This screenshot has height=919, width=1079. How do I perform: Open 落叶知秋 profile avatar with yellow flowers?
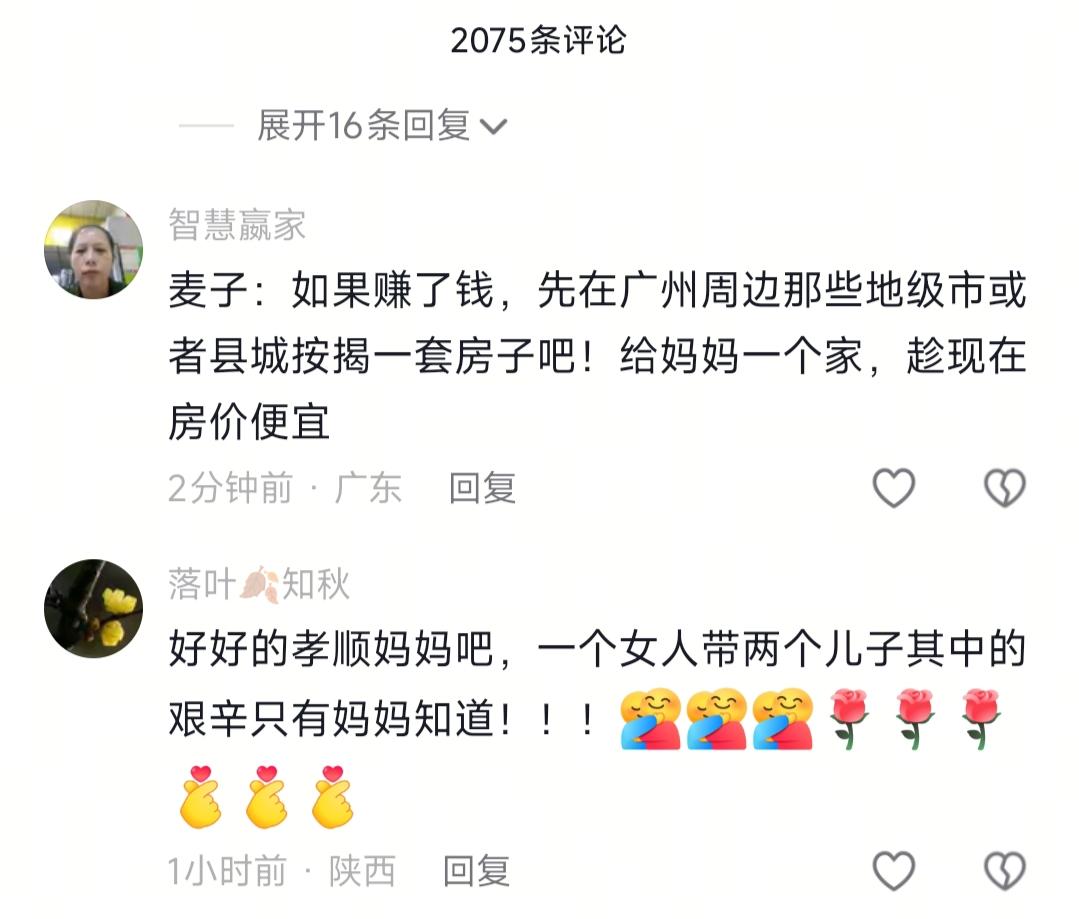click(94, 609)
